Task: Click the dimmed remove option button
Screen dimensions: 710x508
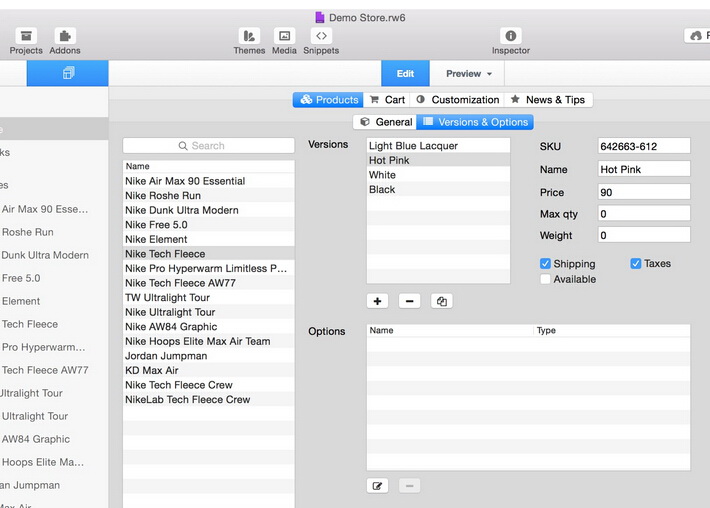Action: (409, 486)
